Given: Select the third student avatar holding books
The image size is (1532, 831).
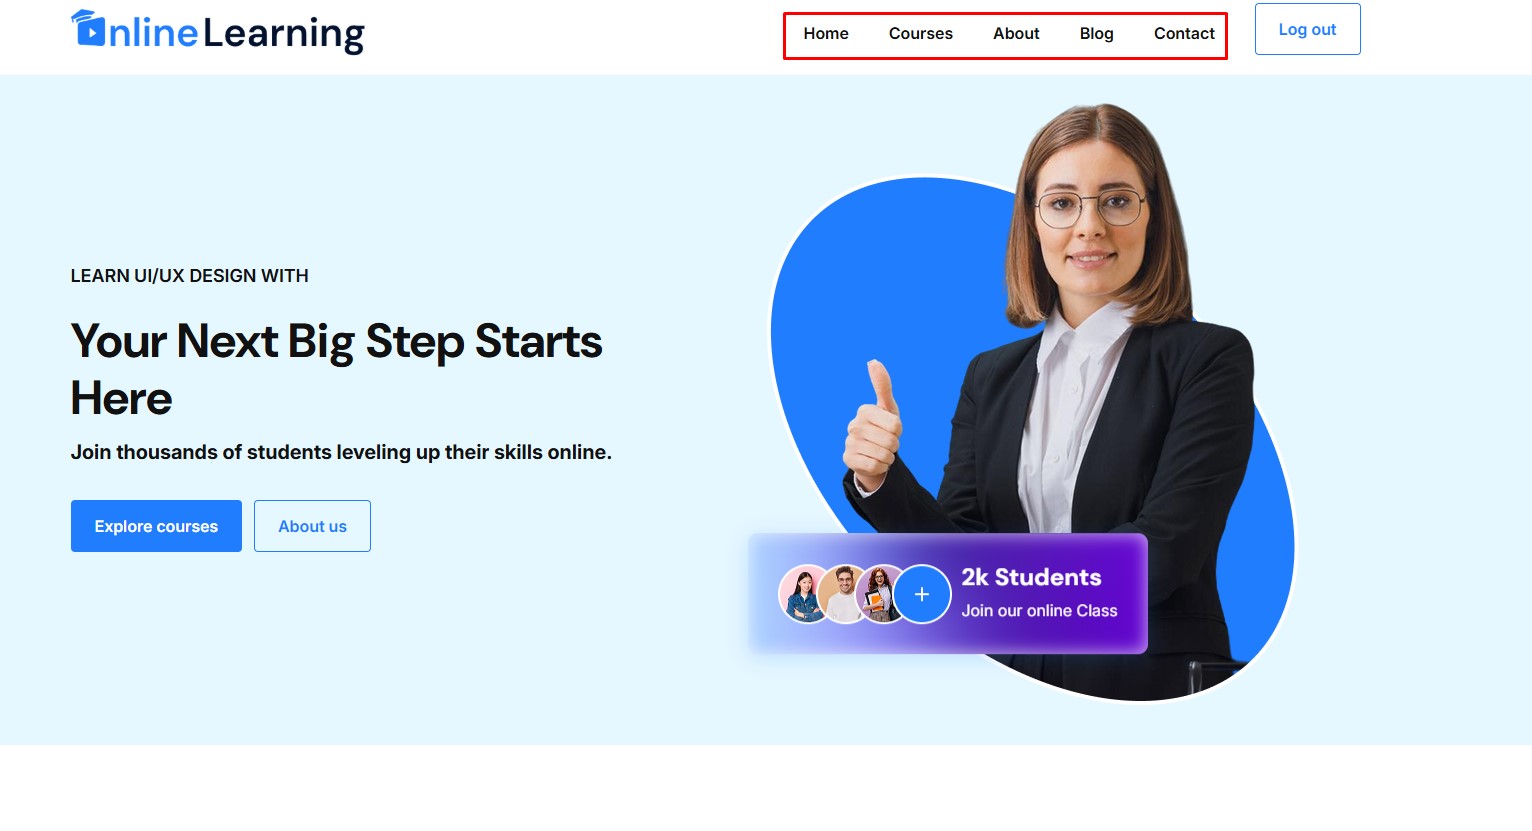Looking at the screenshot, I should point(881,594).
